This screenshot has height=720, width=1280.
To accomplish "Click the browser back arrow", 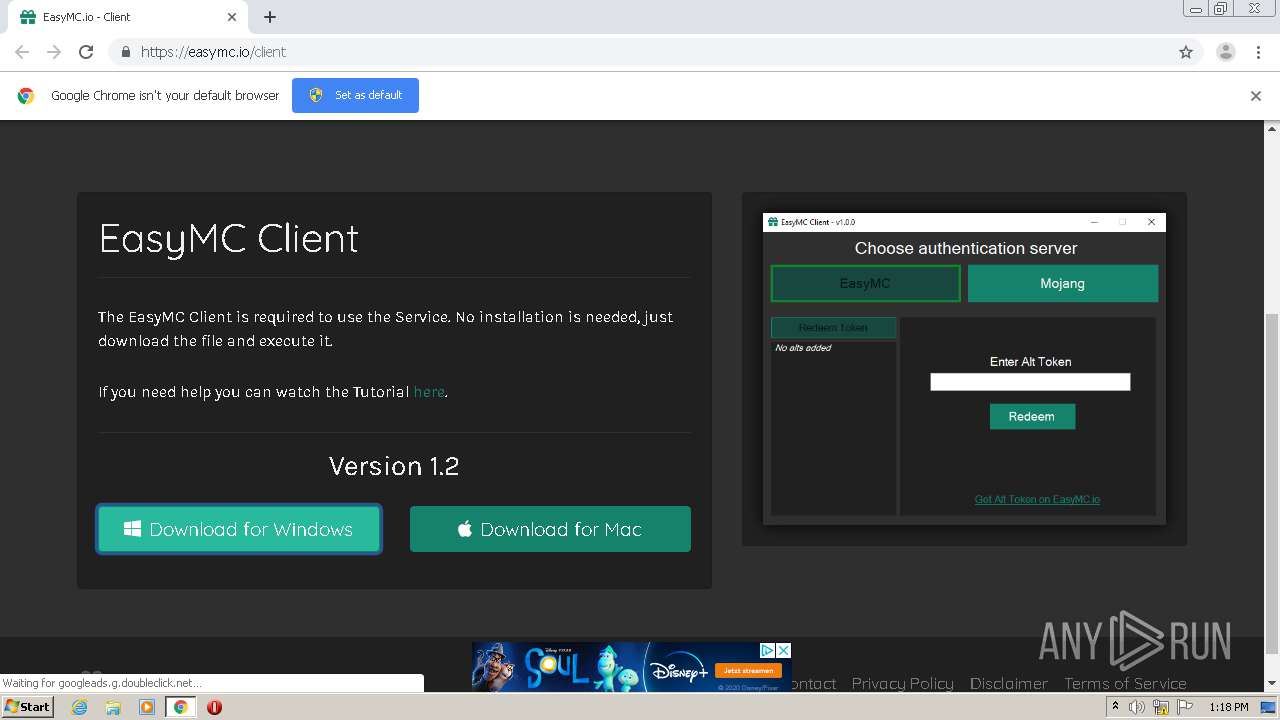I will click(22, 52).
